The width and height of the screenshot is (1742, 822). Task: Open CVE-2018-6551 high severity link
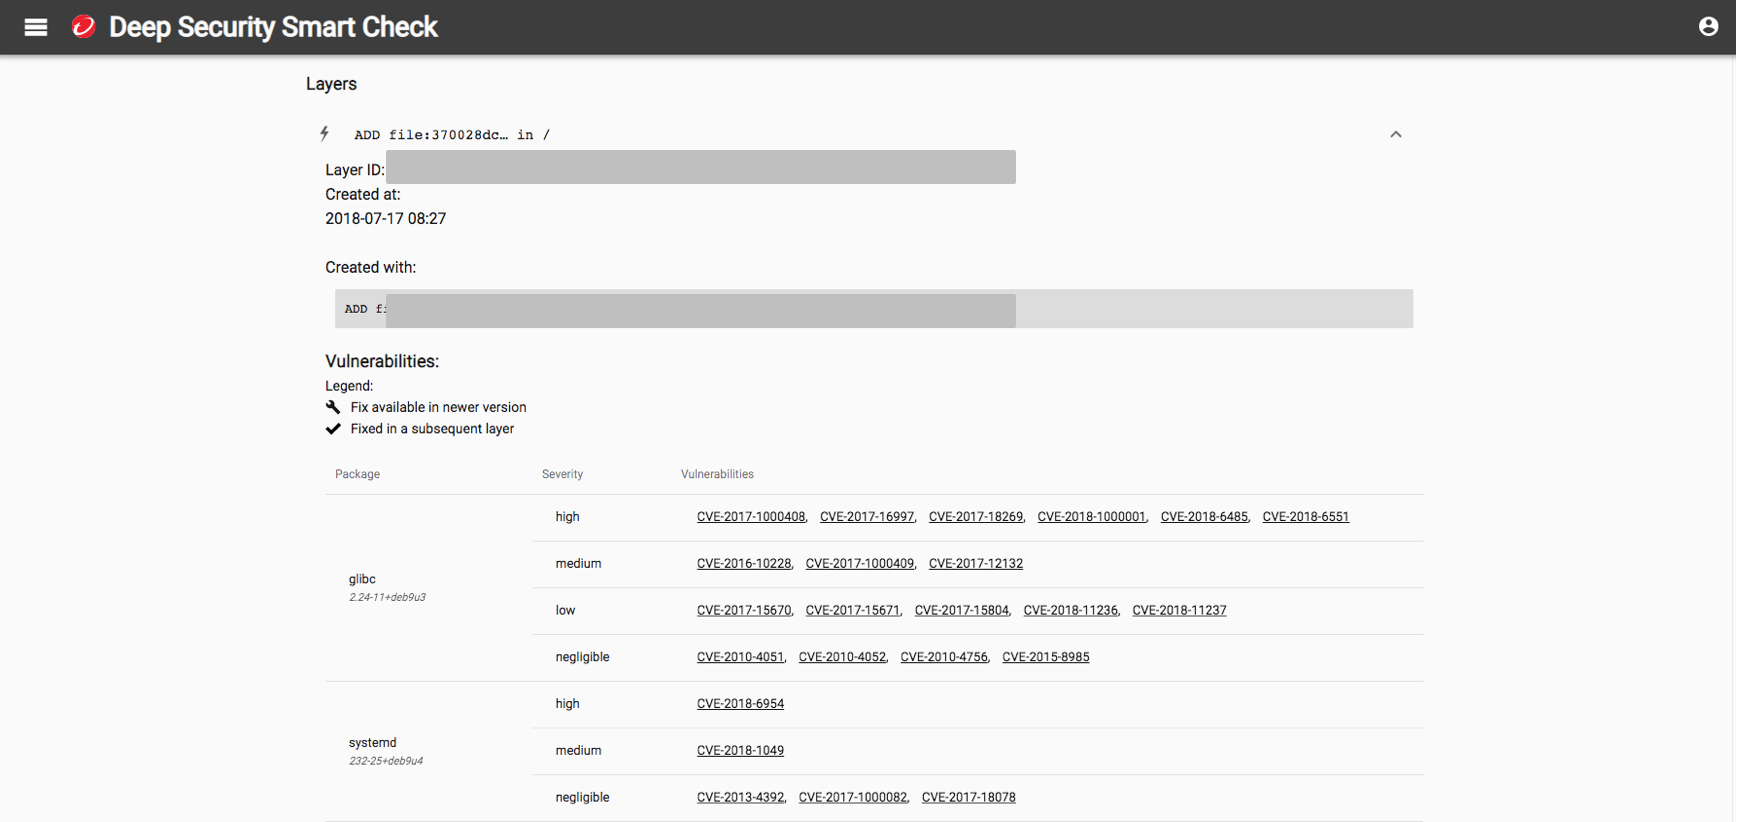[x=1305, y=517]
